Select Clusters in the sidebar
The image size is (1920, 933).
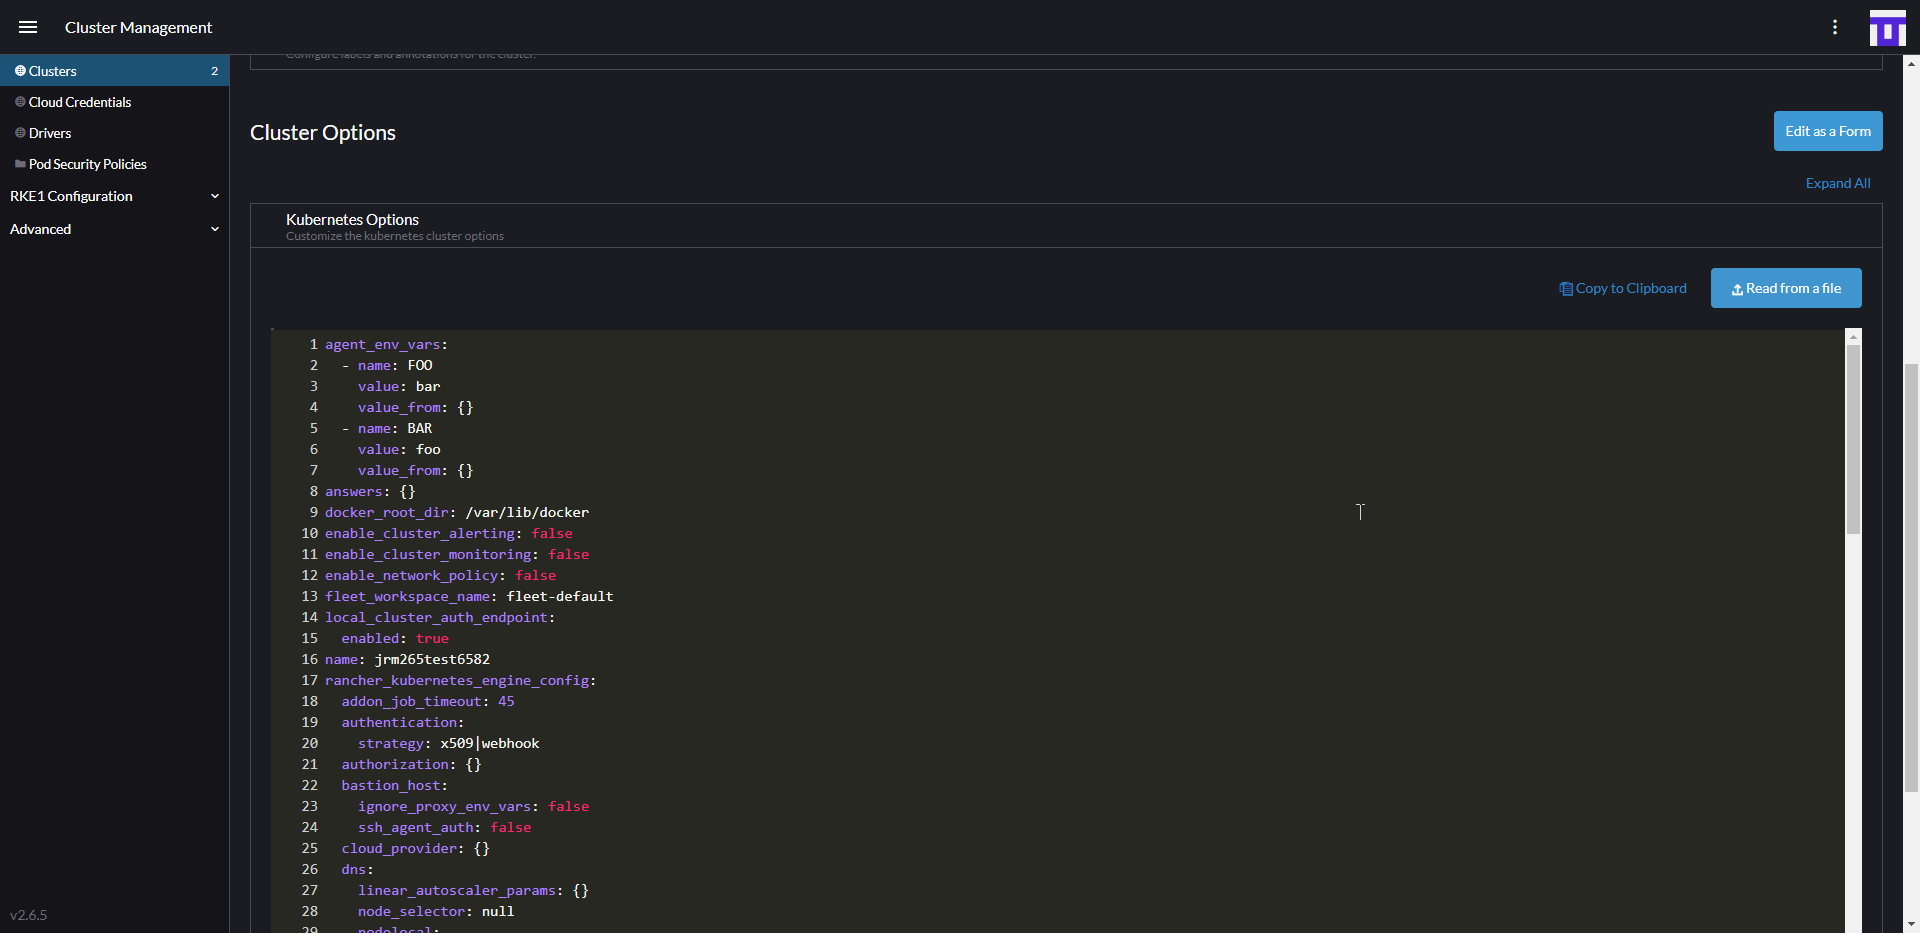pyautogui.click(x=52, y=70)
